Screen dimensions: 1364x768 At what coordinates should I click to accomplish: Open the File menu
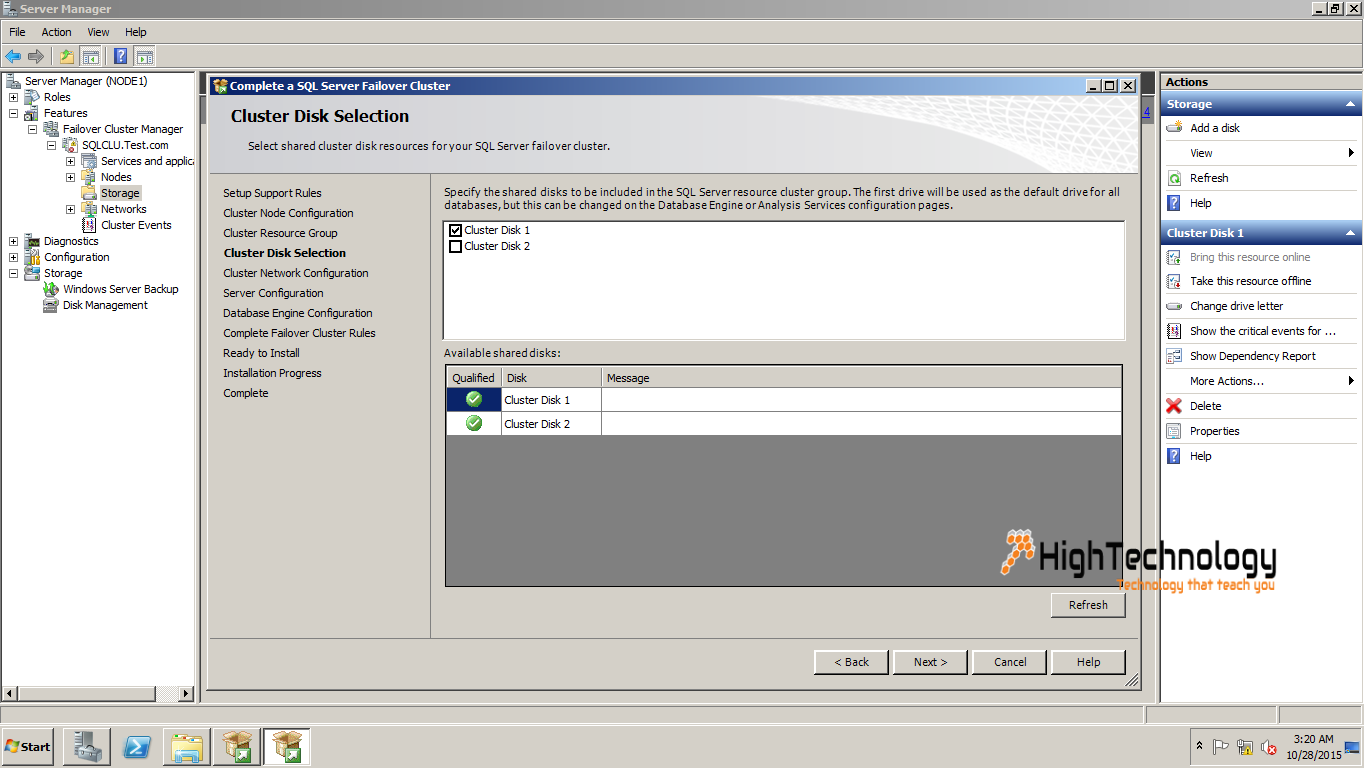tap(17, 32)
